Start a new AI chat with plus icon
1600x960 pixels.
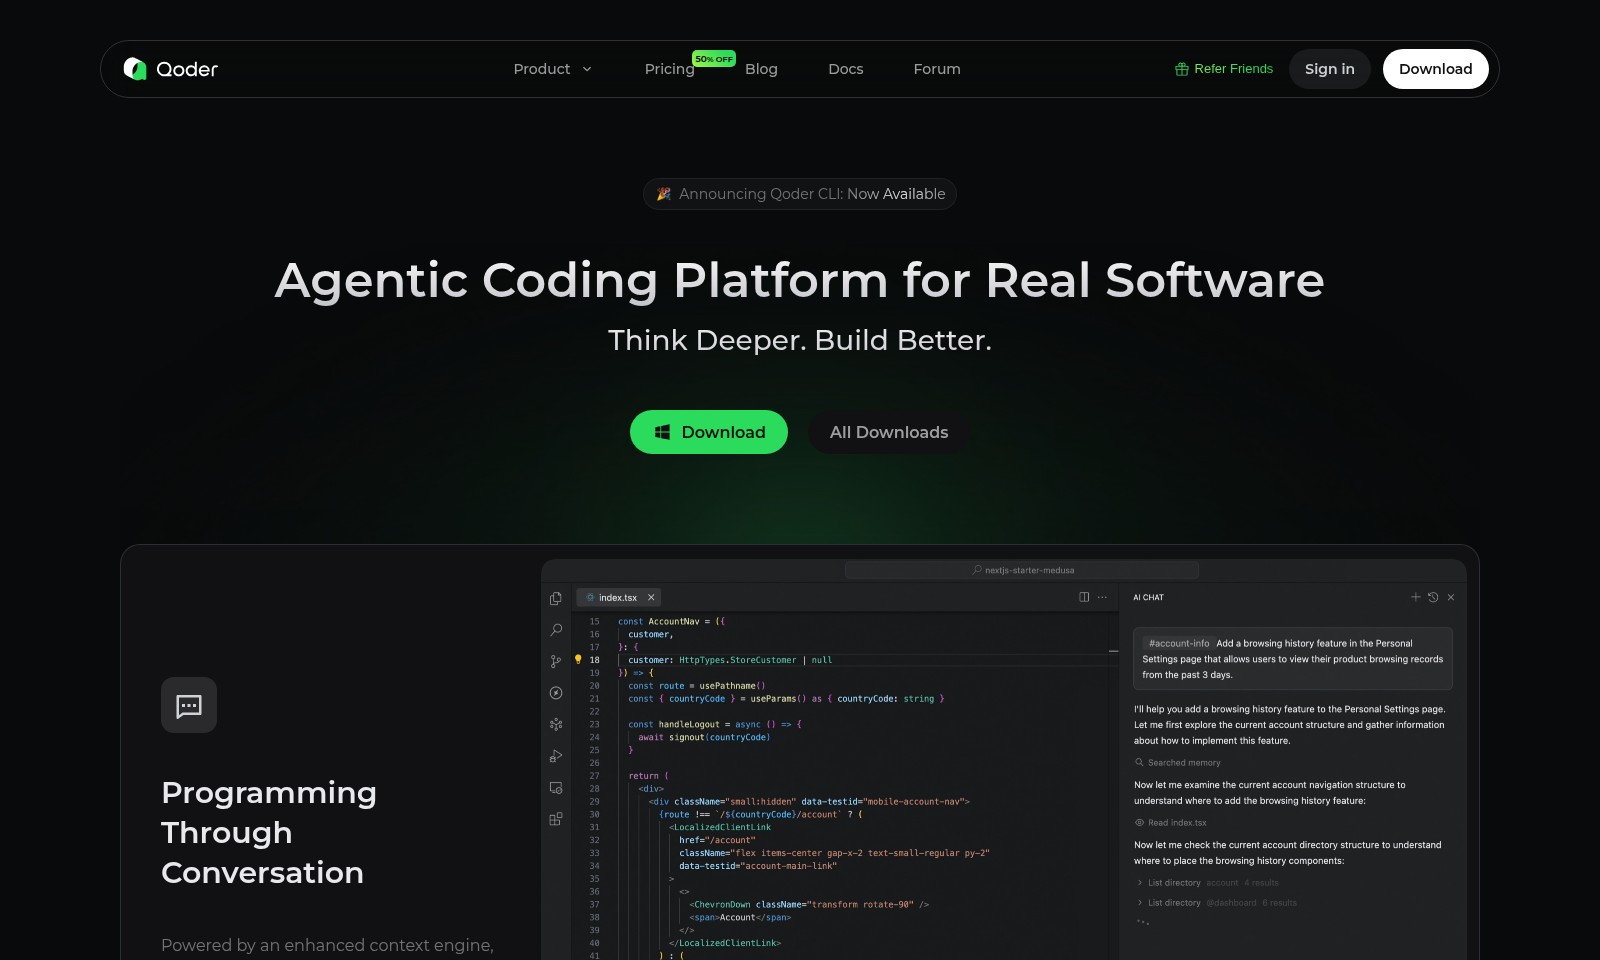click(1415, 597)
